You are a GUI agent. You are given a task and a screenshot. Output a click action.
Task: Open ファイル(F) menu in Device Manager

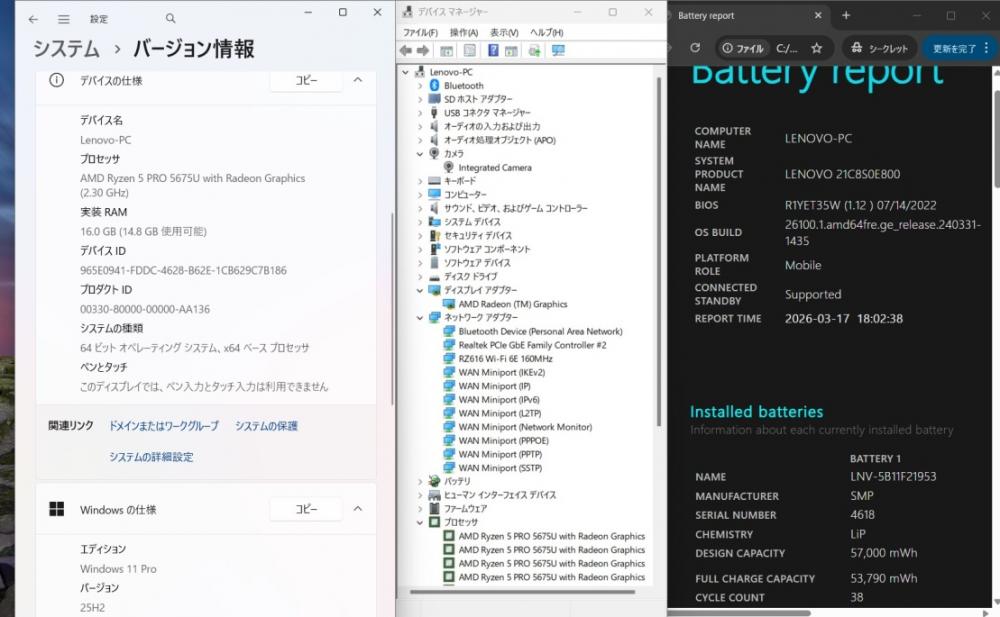(420, 33)
